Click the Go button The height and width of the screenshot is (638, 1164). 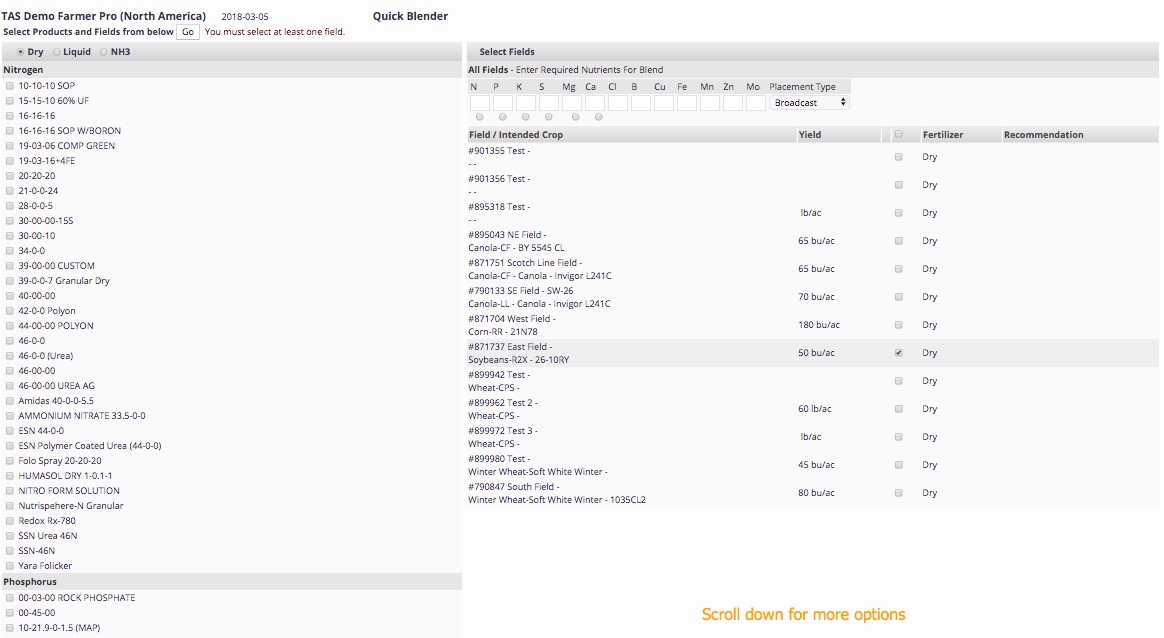[188, 32]
